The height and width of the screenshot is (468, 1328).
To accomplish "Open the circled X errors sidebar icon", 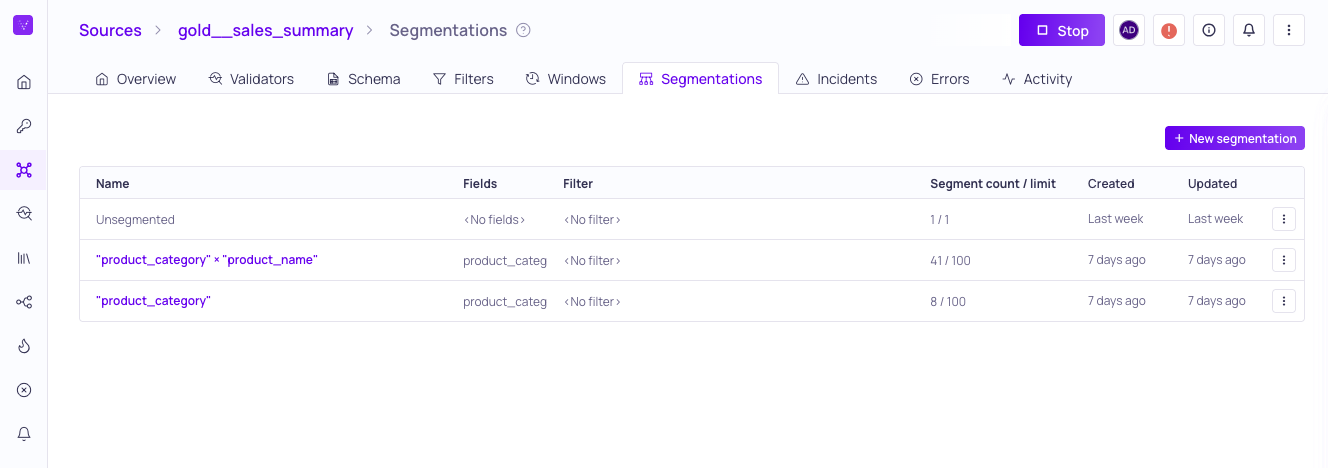I will click(x=24, y=390).
